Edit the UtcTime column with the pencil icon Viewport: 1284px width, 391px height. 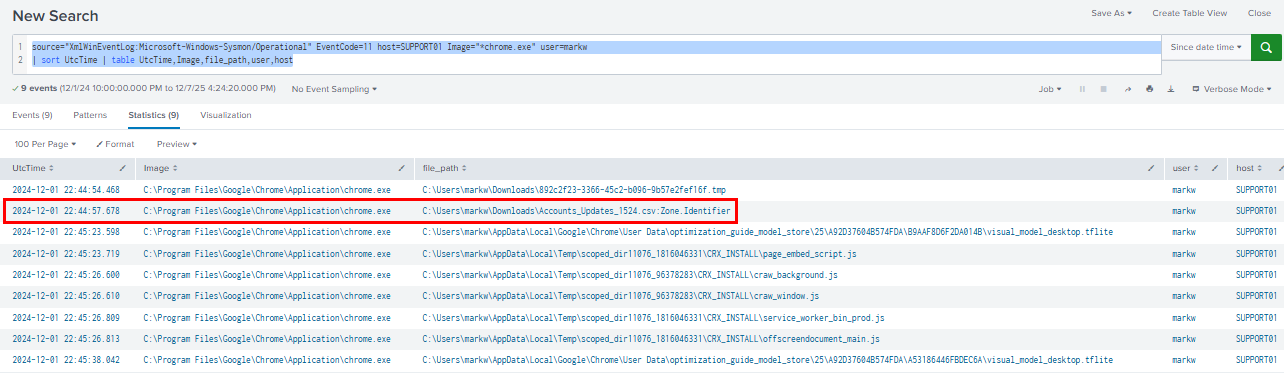(x=122, y=168)
